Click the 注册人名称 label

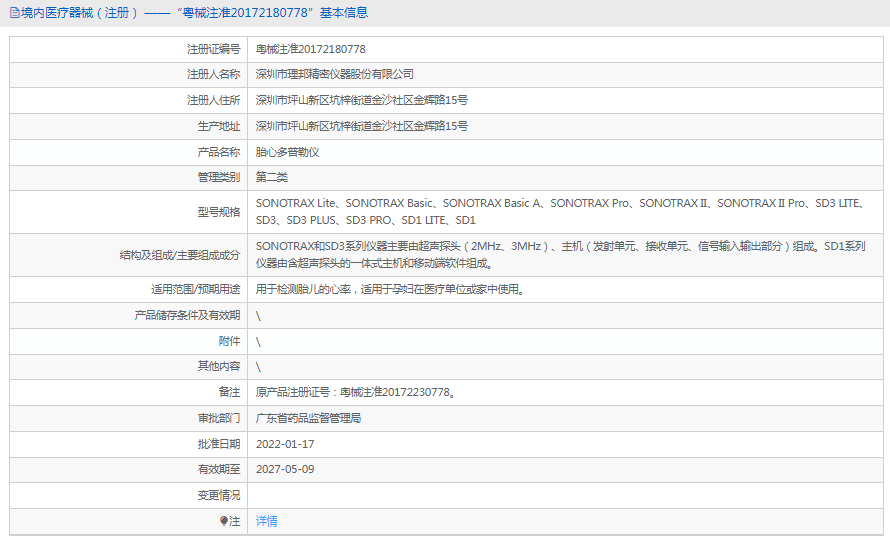point(213,74)
